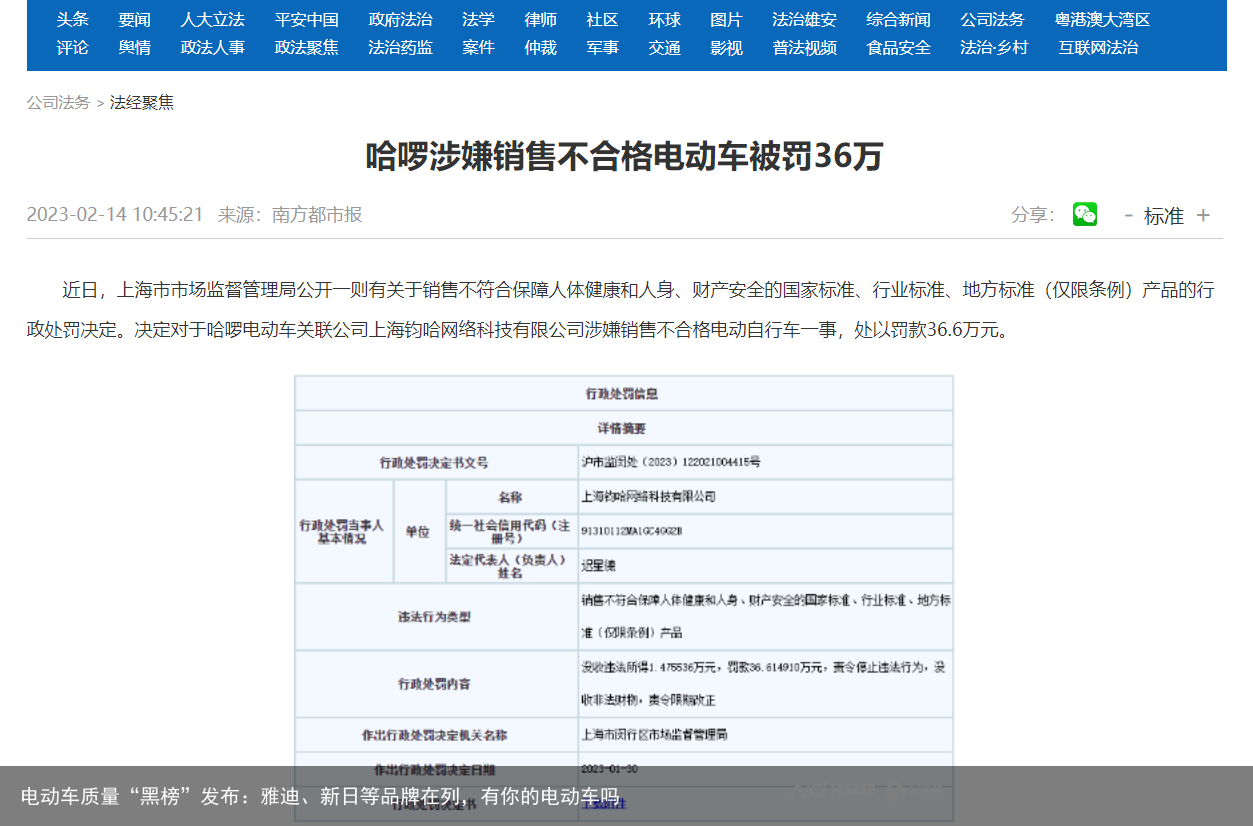Open 评论 navigation link
Image resolution: width=1253 pixels, height=826 pixels.
pos(72,47)
